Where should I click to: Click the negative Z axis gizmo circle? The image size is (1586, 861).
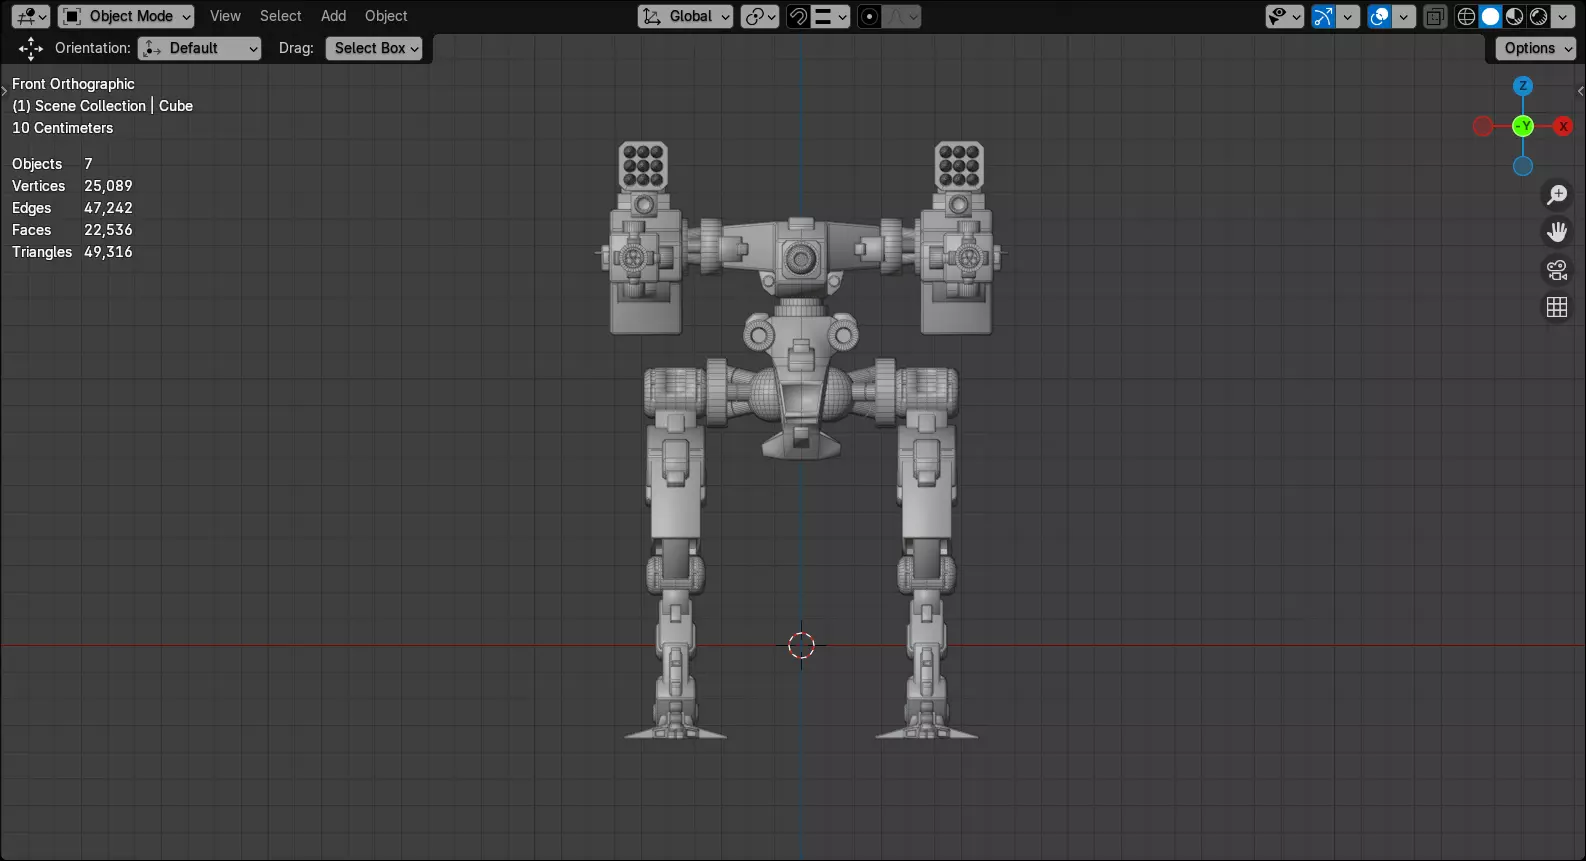pos(1523,166)
